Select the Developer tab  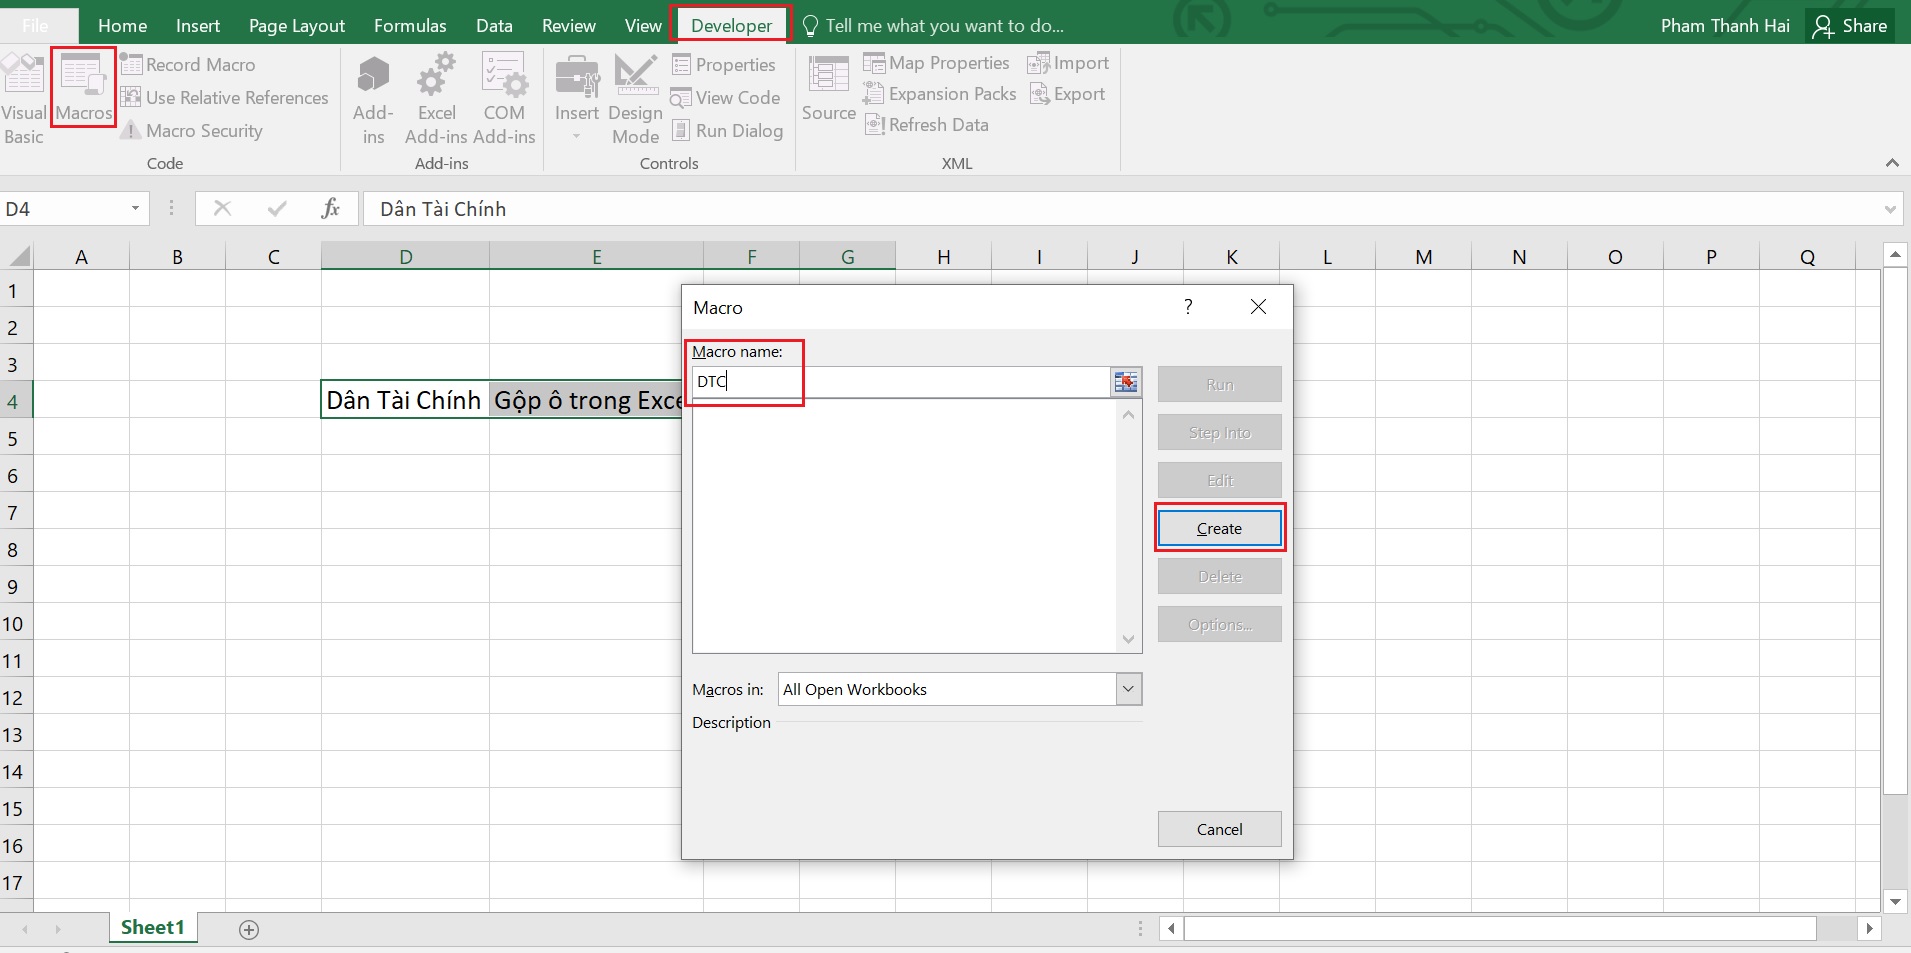pos(731,26)
